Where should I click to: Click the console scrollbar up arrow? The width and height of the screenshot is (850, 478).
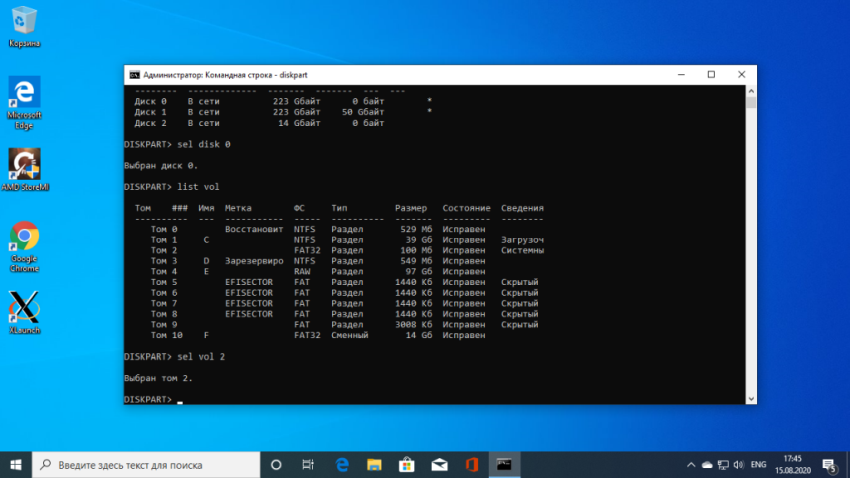[750, 91]
